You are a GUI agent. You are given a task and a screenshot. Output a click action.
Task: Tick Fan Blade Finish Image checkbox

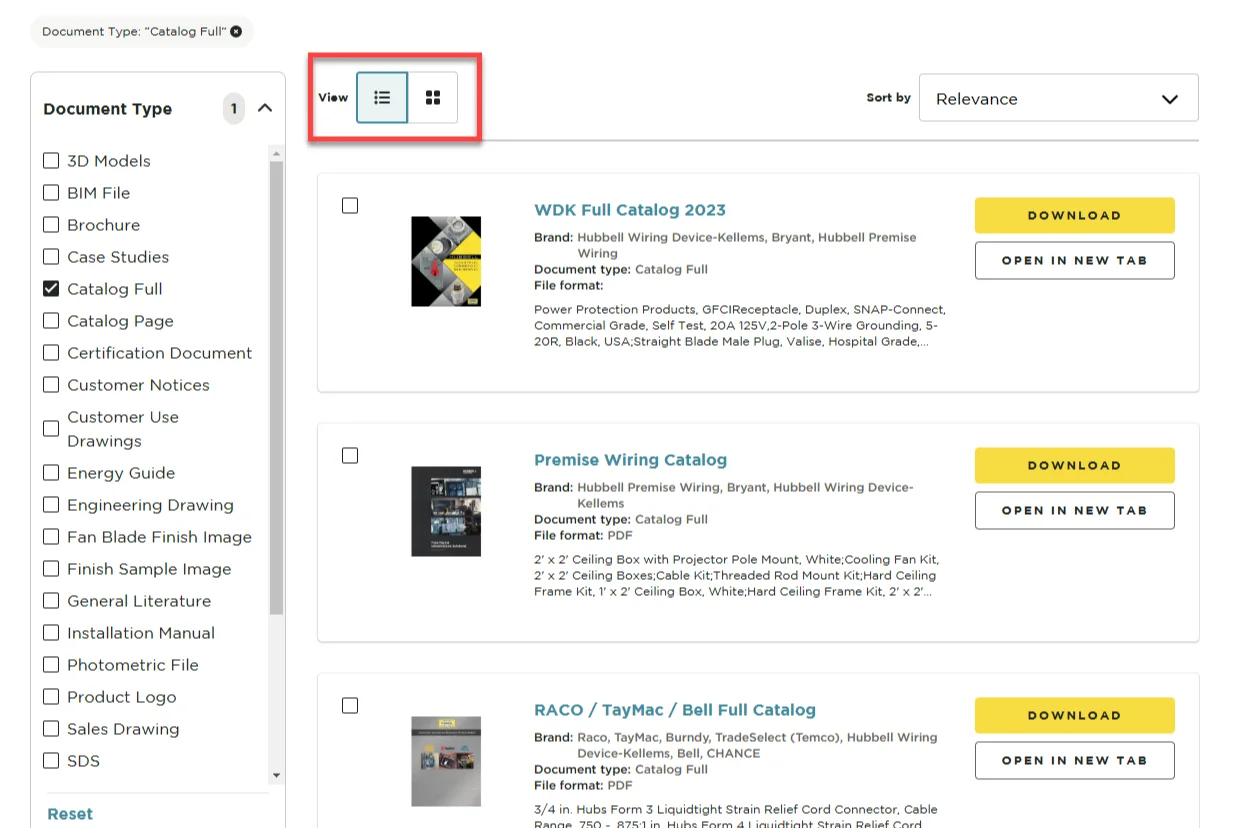click(x=51, y=537)
